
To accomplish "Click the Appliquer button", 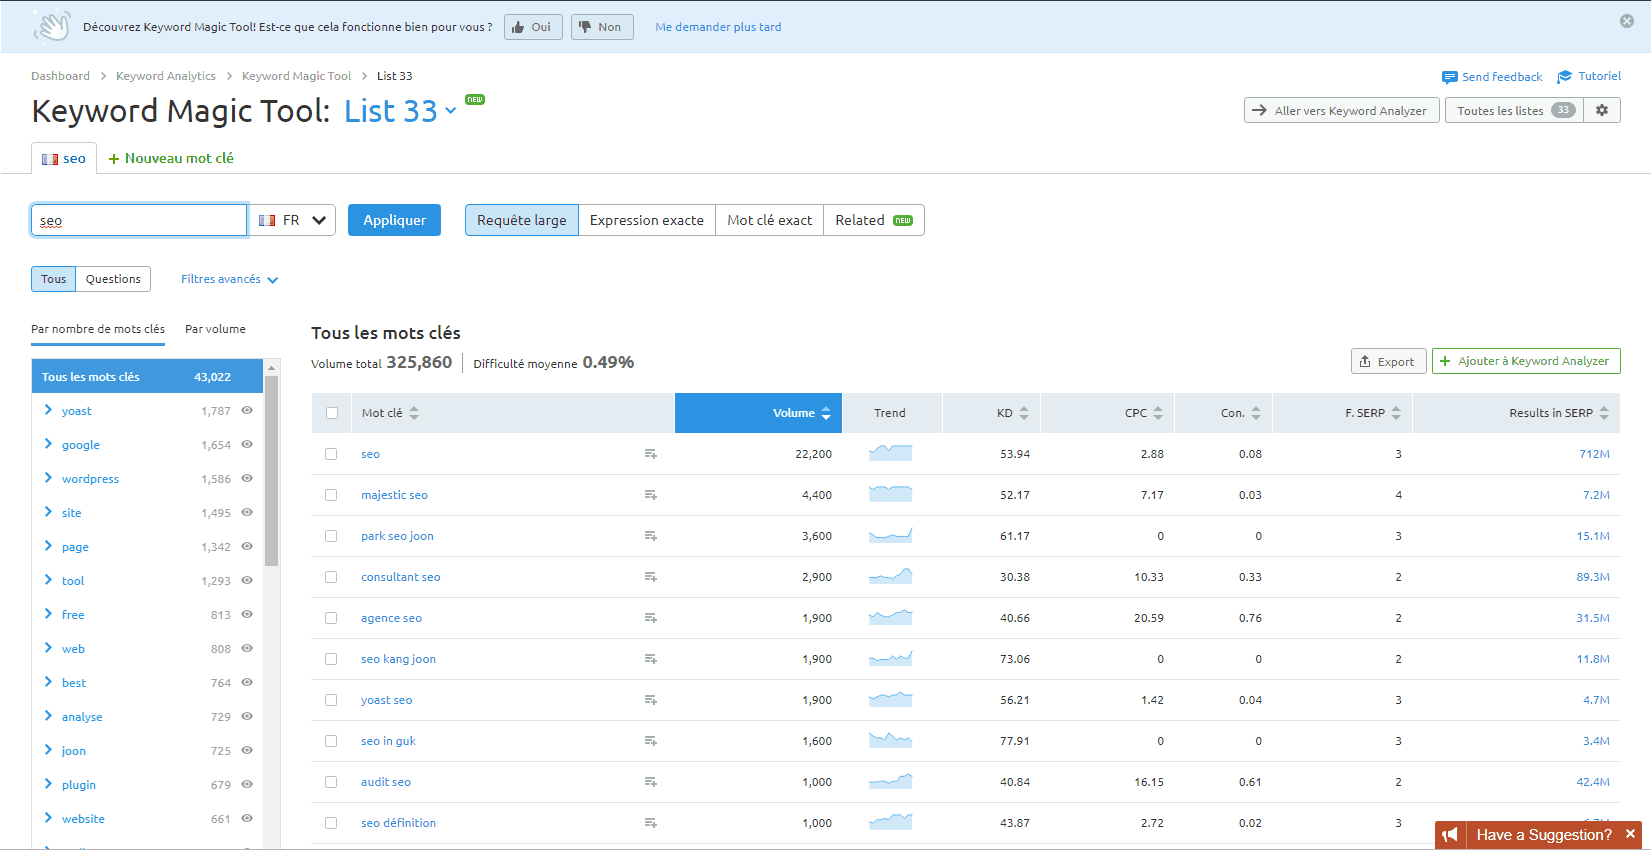I will point(394,220).
